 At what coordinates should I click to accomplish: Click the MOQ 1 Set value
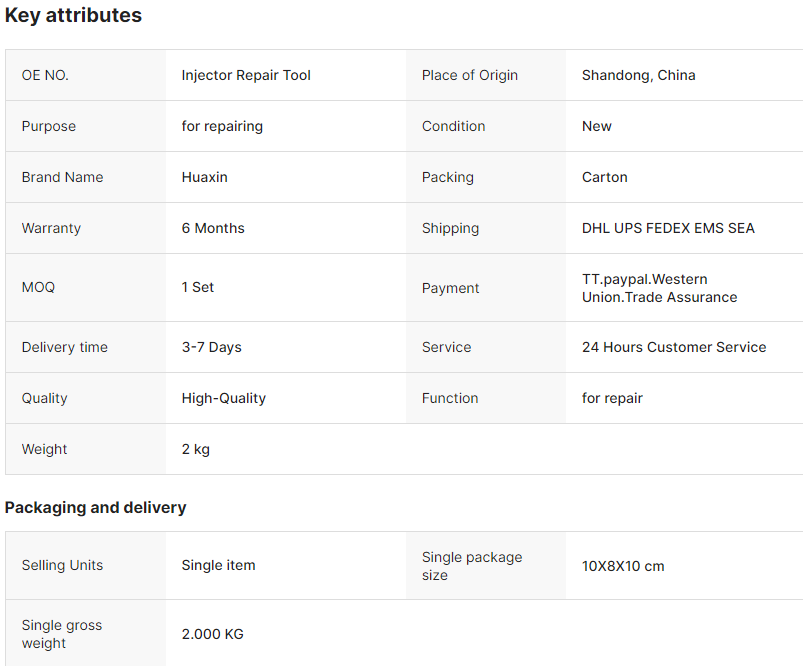pyautogui.click(x=198, y=287)
